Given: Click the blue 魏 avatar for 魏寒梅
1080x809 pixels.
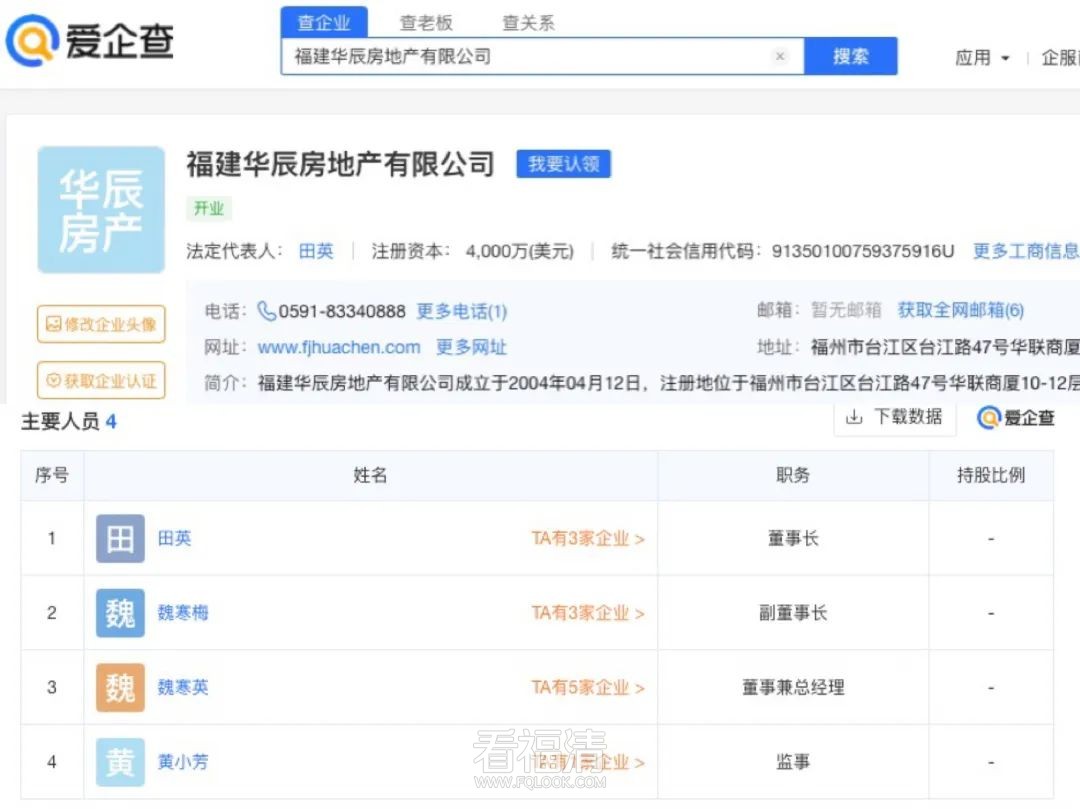Looking at the screenshot, I should [x=120, y=613].
